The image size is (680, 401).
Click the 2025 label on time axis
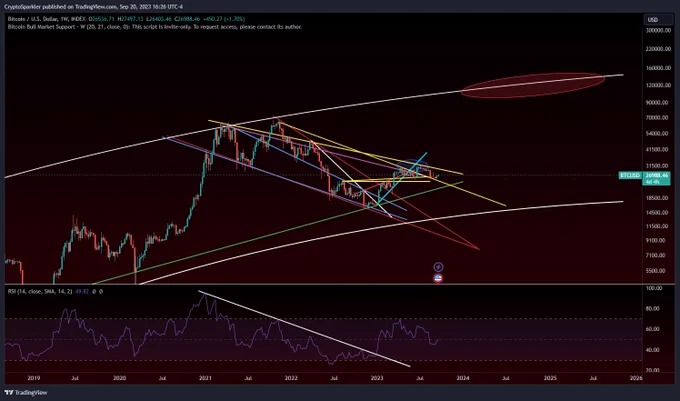(x=550, y=378)
